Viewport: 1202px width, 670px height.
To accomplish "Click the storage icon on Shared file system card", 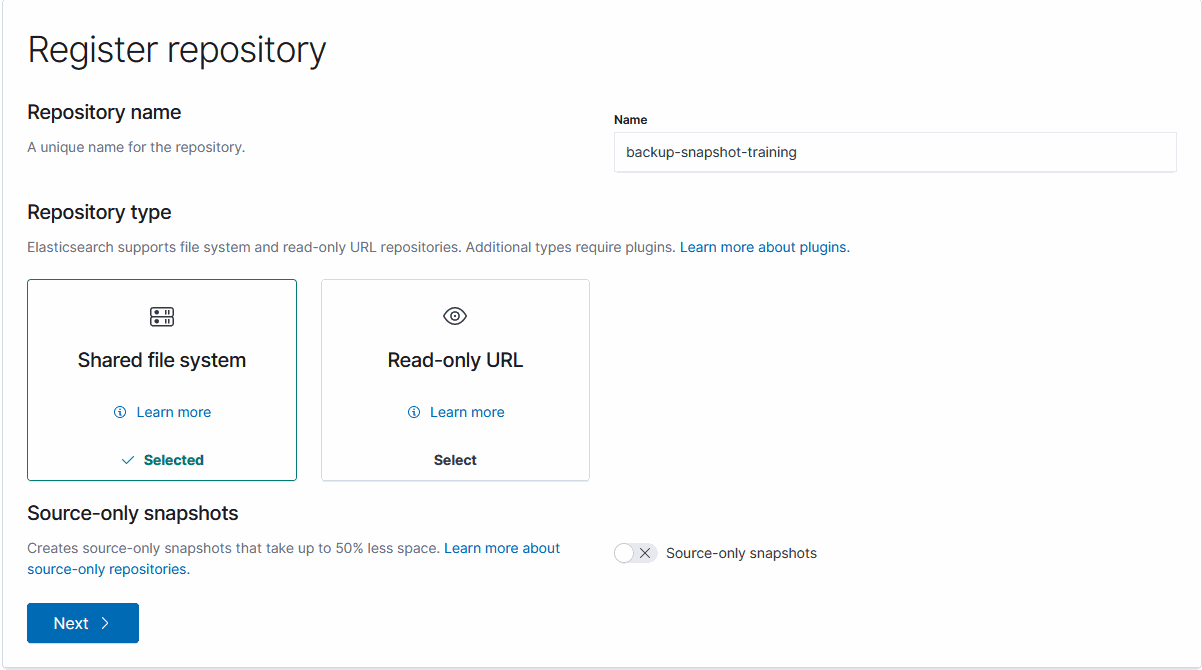I will (x=162, y=317).
